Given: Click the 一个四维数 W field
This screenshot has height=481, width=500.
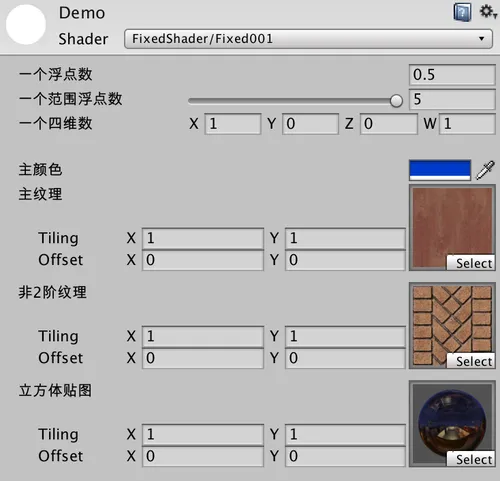Looking at the screenshot, I should point(467,124).
